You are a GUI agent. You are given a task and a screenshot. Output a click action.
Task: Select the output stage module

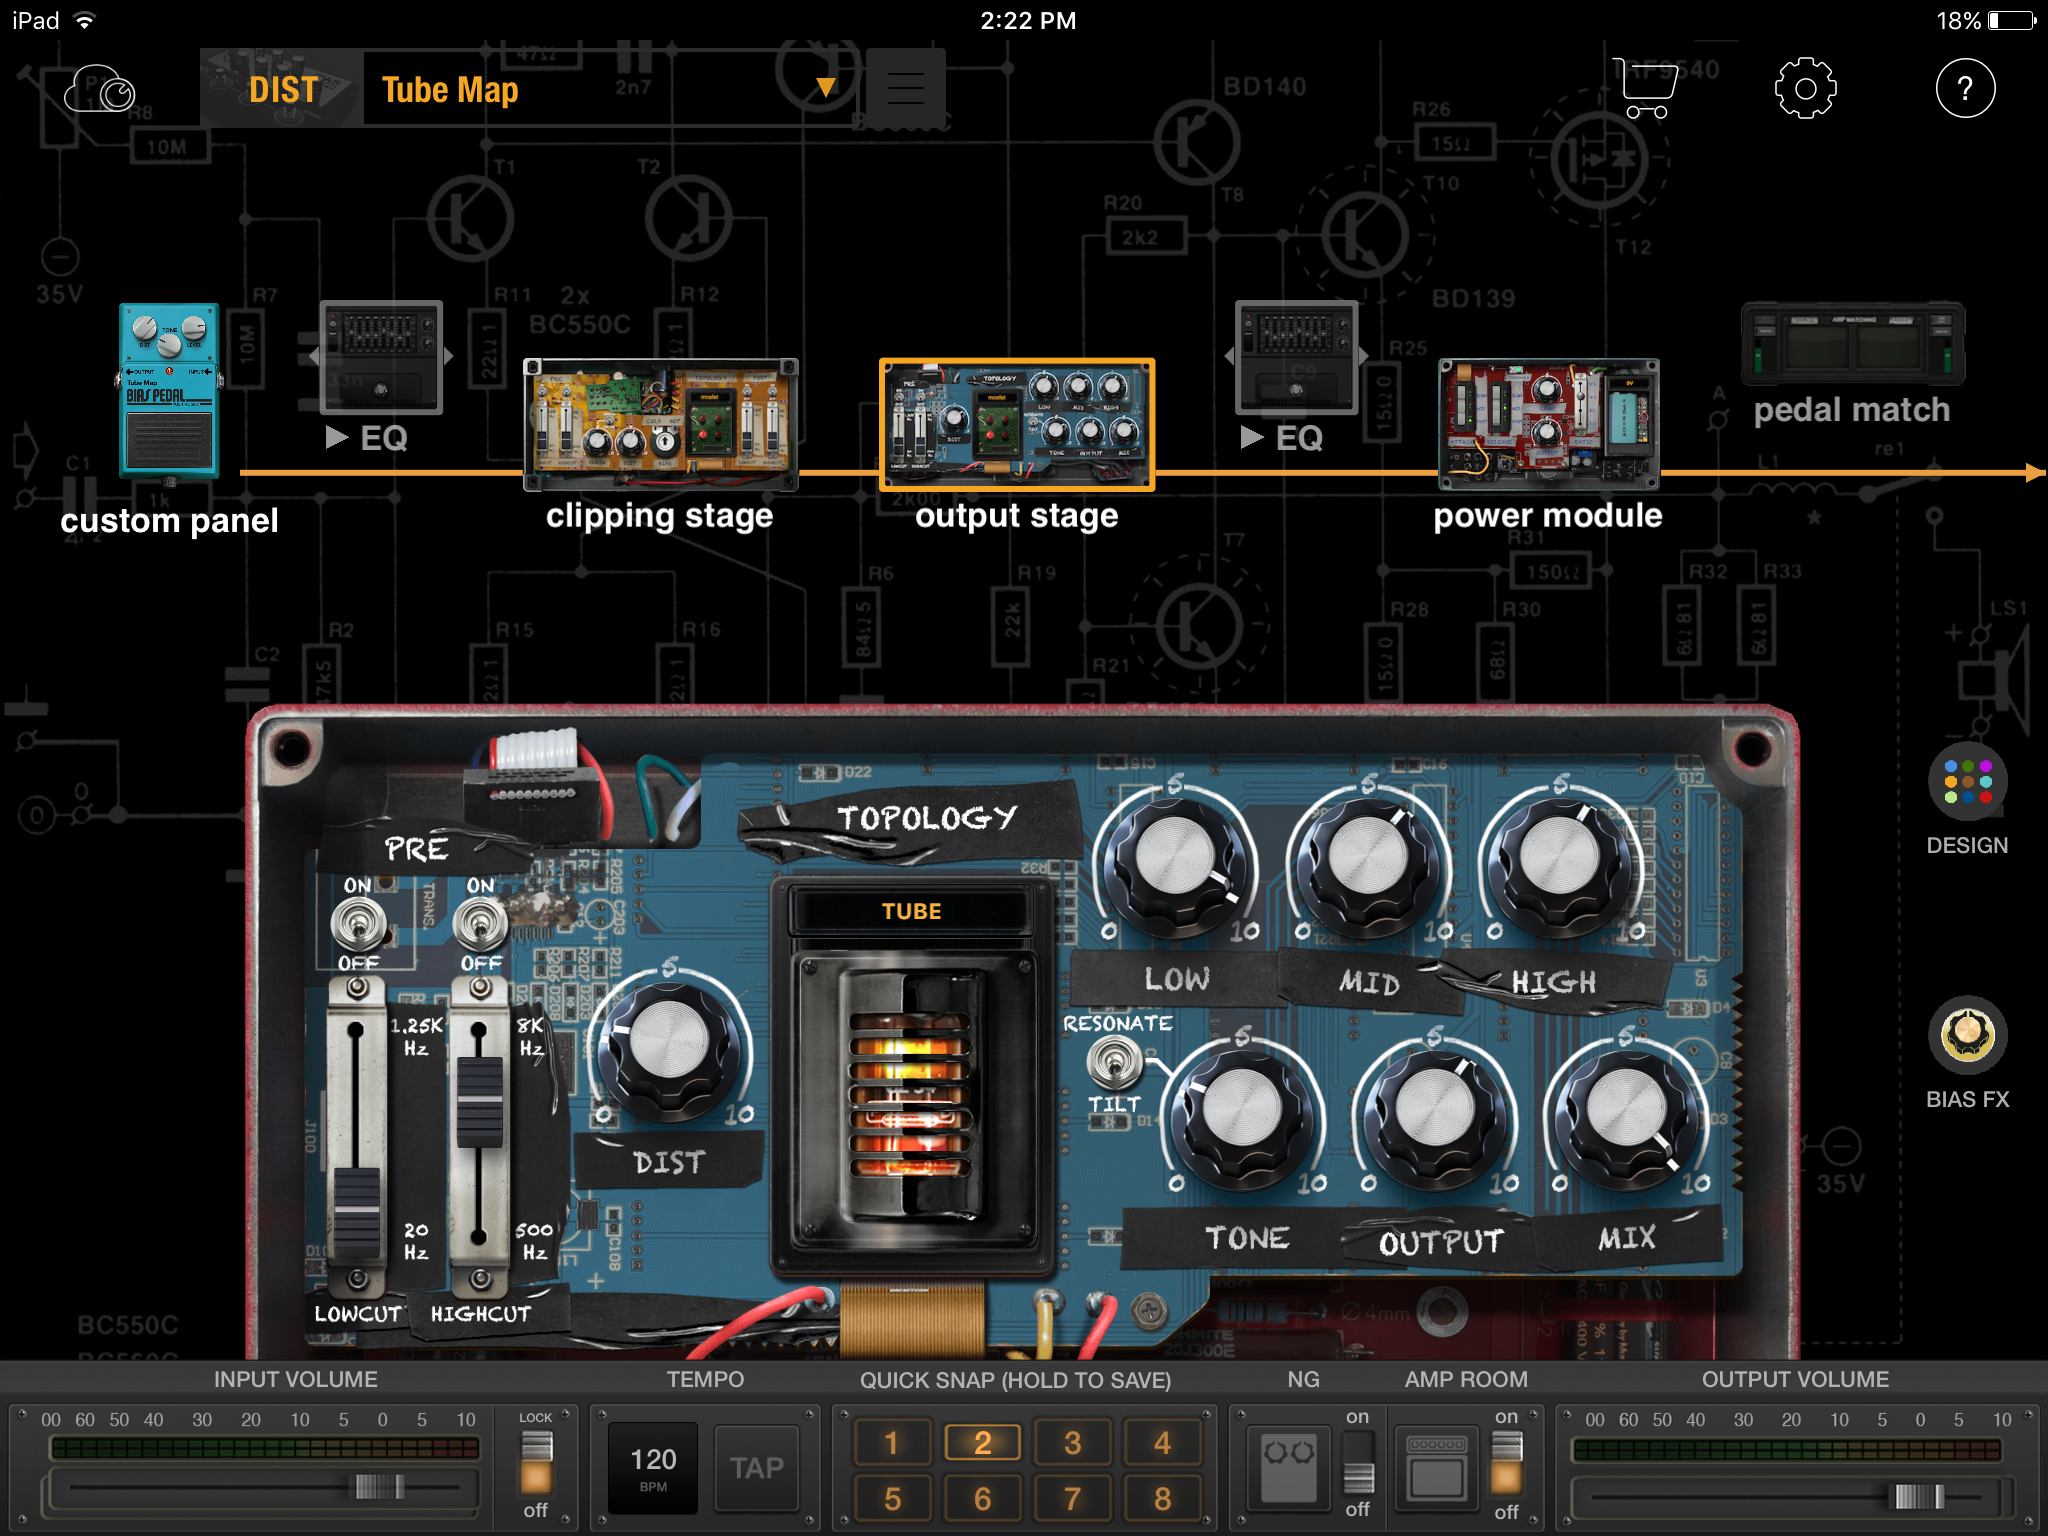pos(1017,424)
